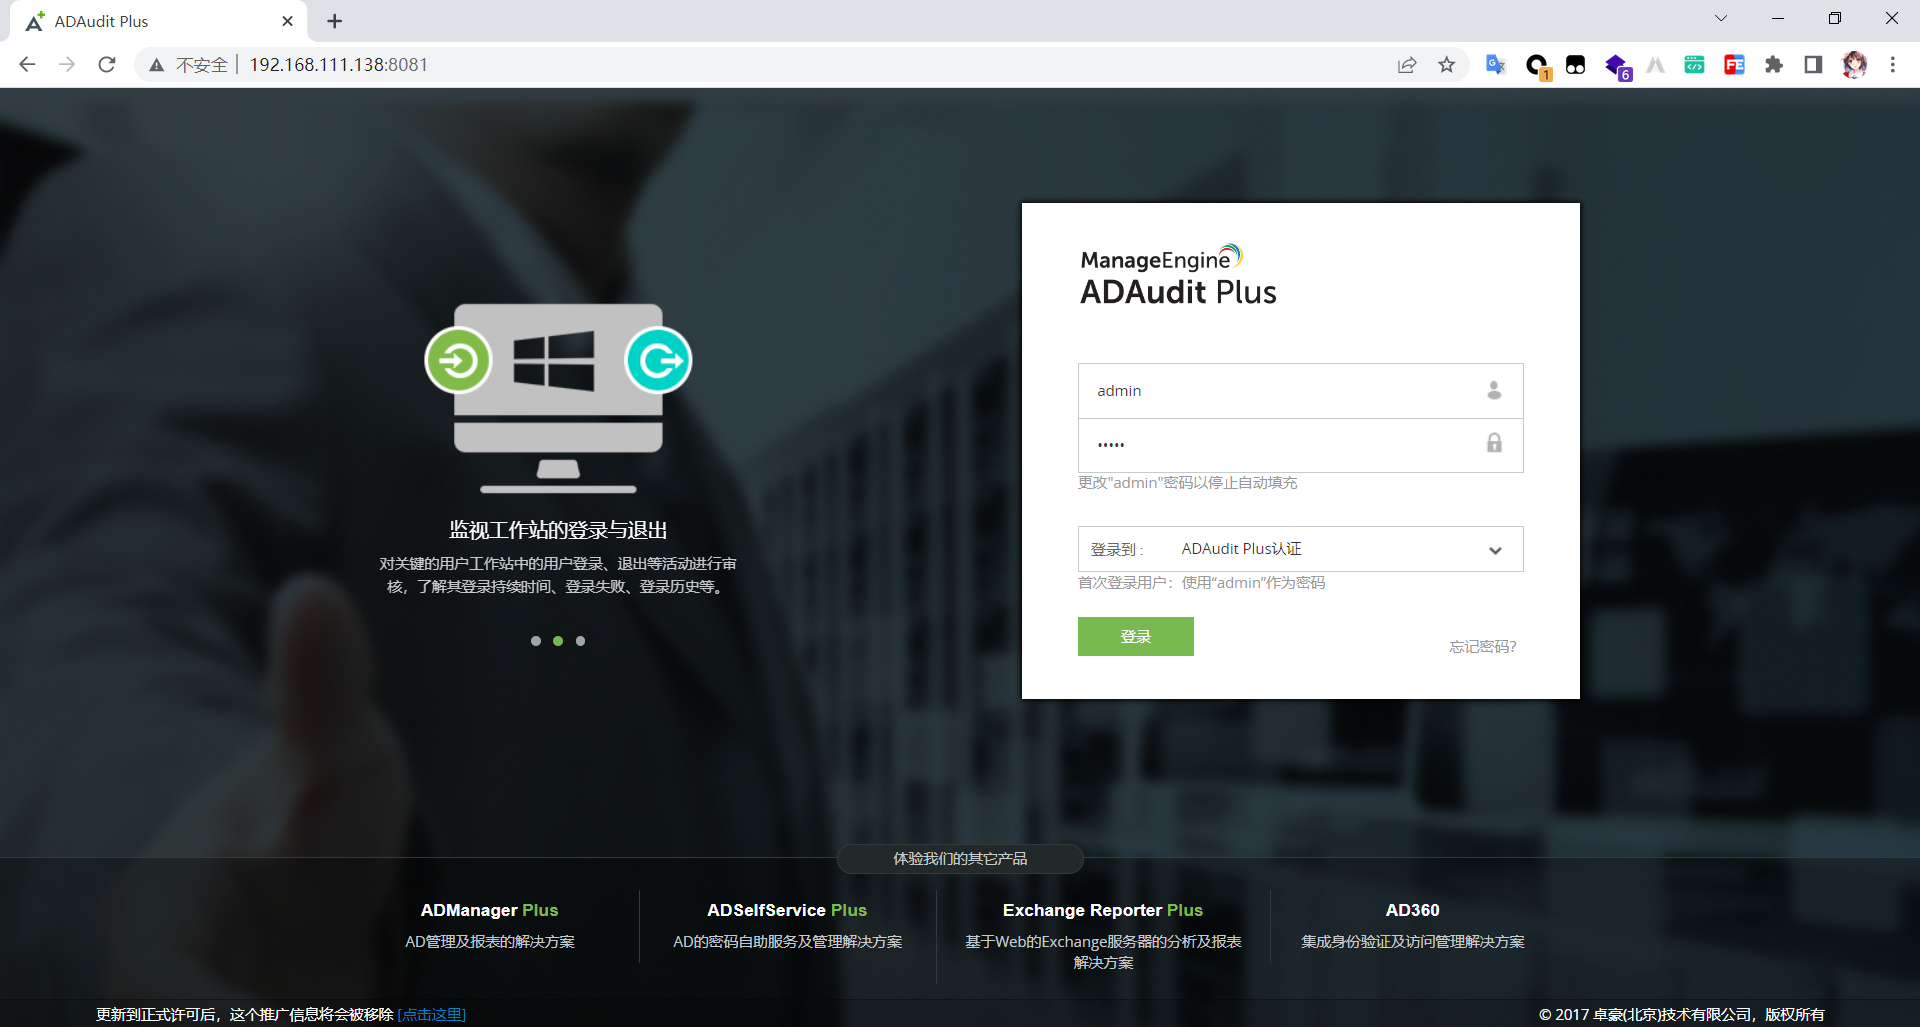Image resolution: width=1920 pixels, height=1027 pixels.
Task: Close the ADAudit Plus tab
Action: point(288,21)
